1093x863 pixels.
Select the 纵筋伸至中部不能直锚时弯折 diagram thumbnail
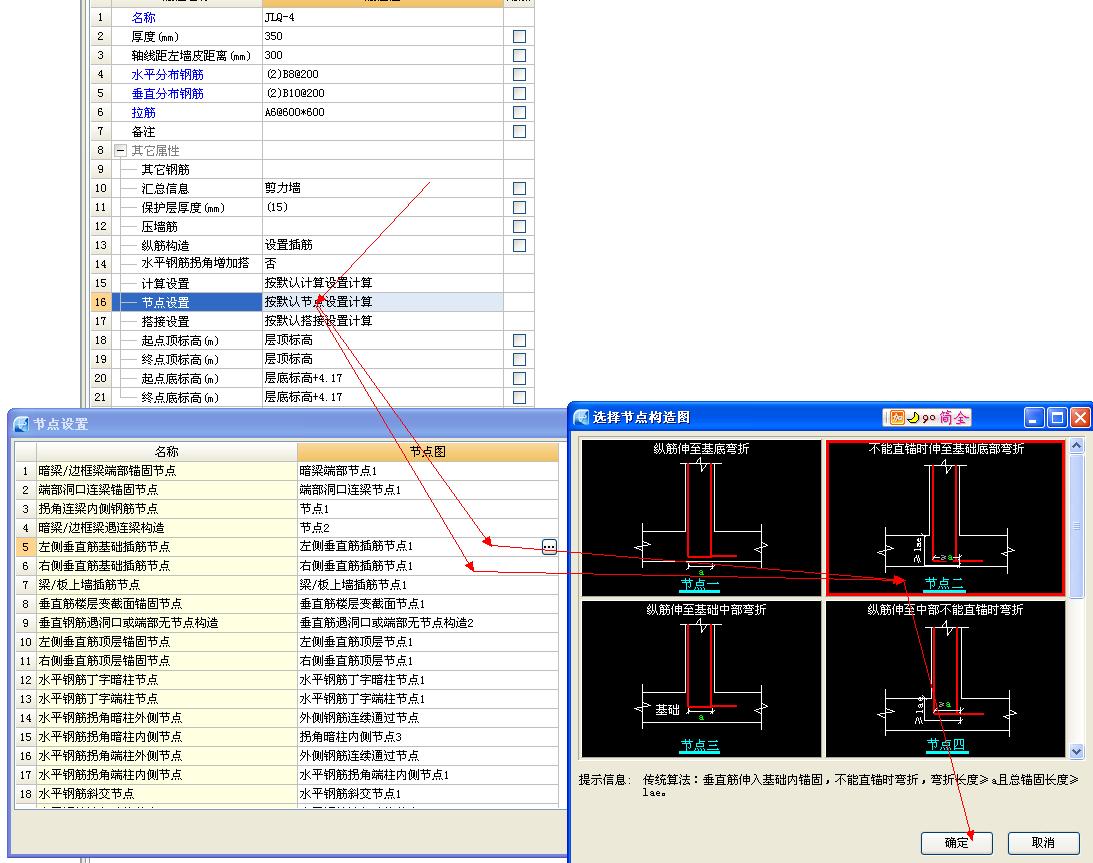pos(946,679)
